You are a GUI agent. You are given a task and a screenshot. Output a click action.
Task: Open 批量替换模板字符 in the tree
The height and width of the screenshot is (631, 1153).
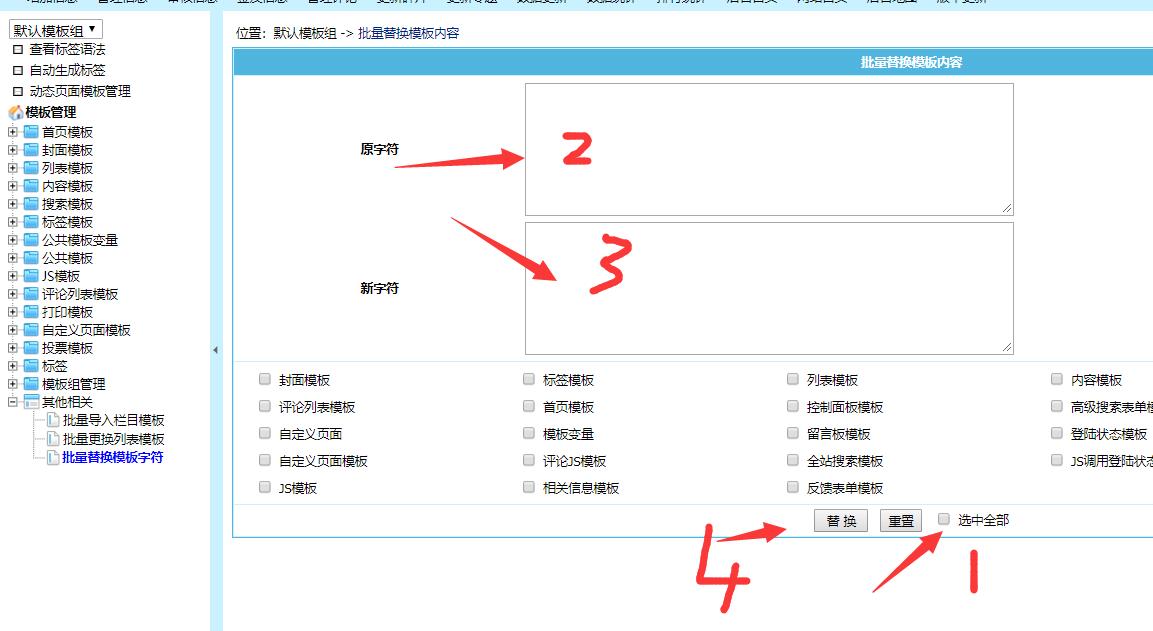click(x=112, y=457)
